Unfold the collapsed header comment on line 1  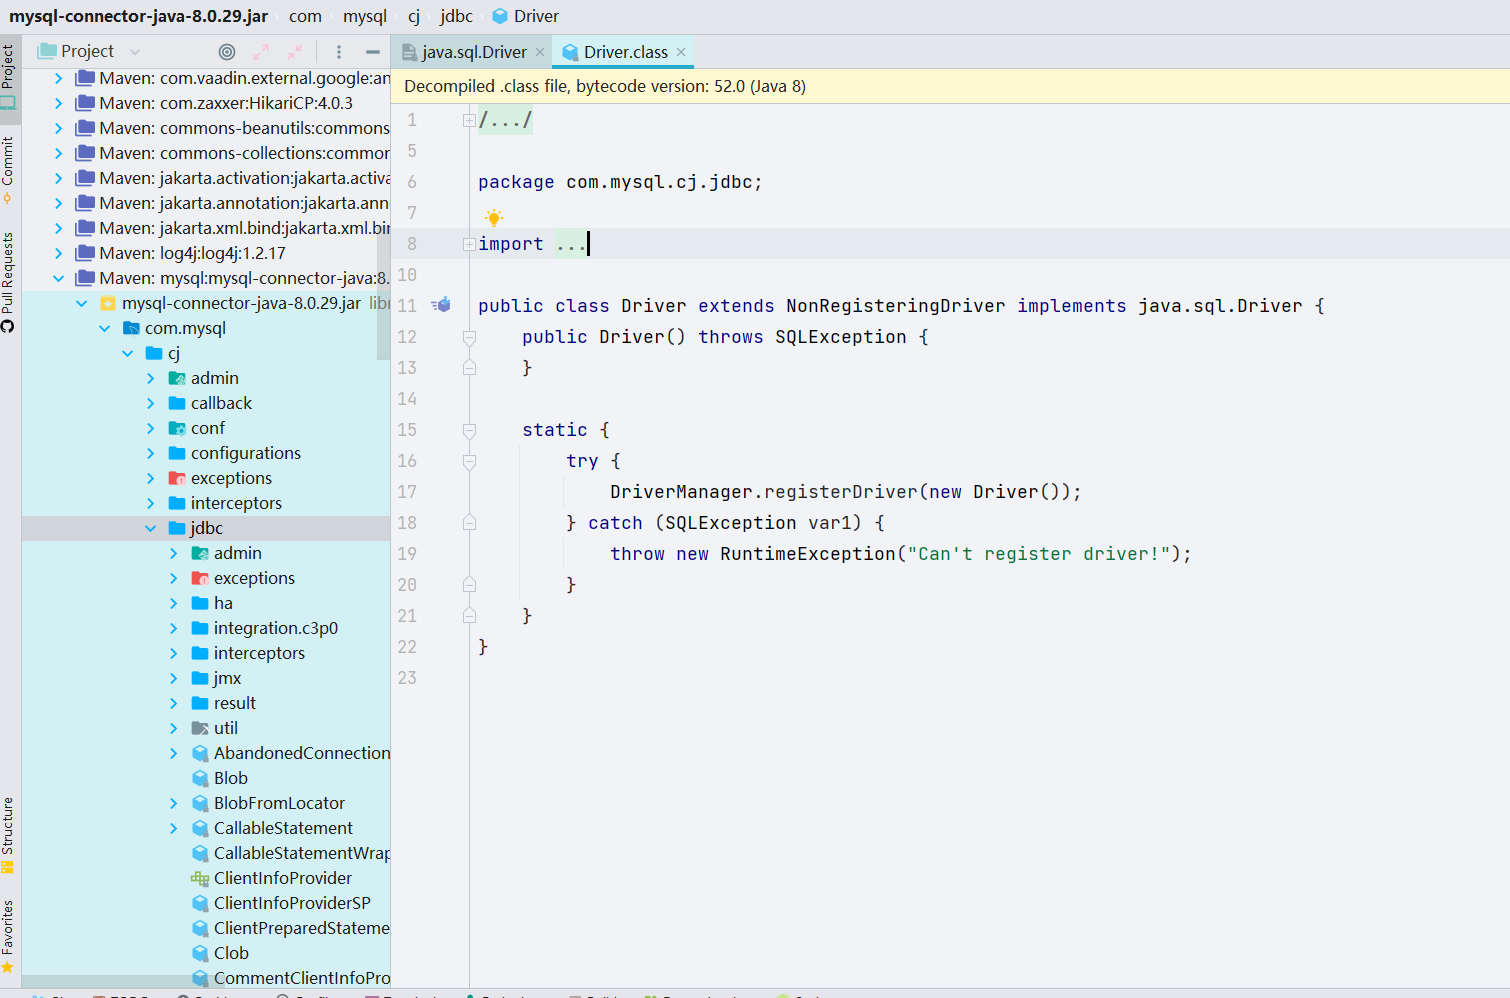(469, 120)
